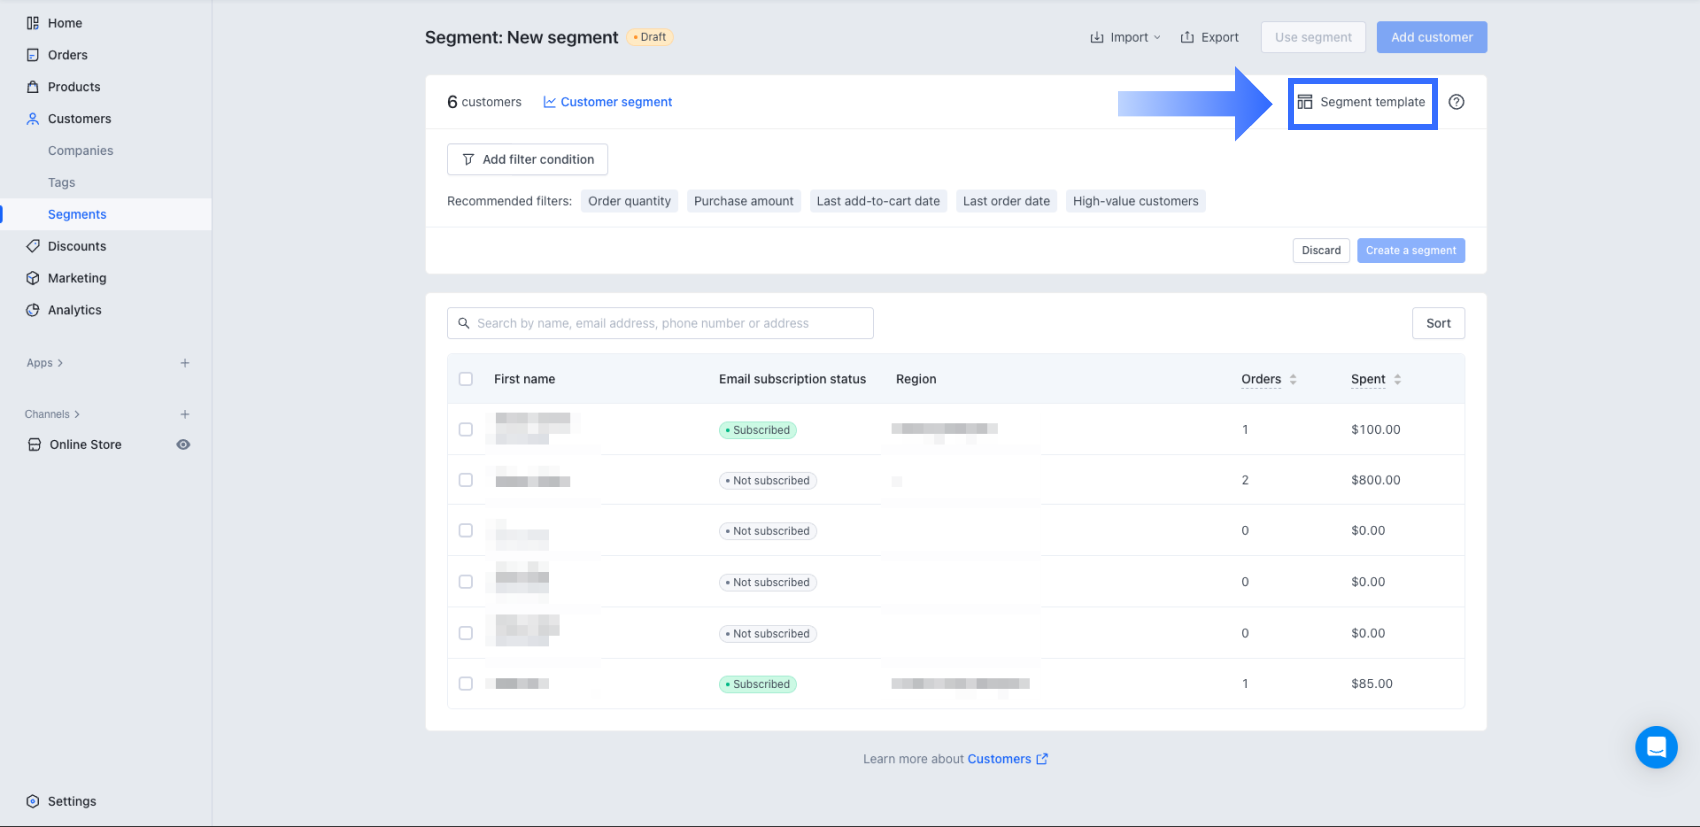Click the help question mark icon
The width and height of the screenshot is (1700, 827).
click(1456, 102)
